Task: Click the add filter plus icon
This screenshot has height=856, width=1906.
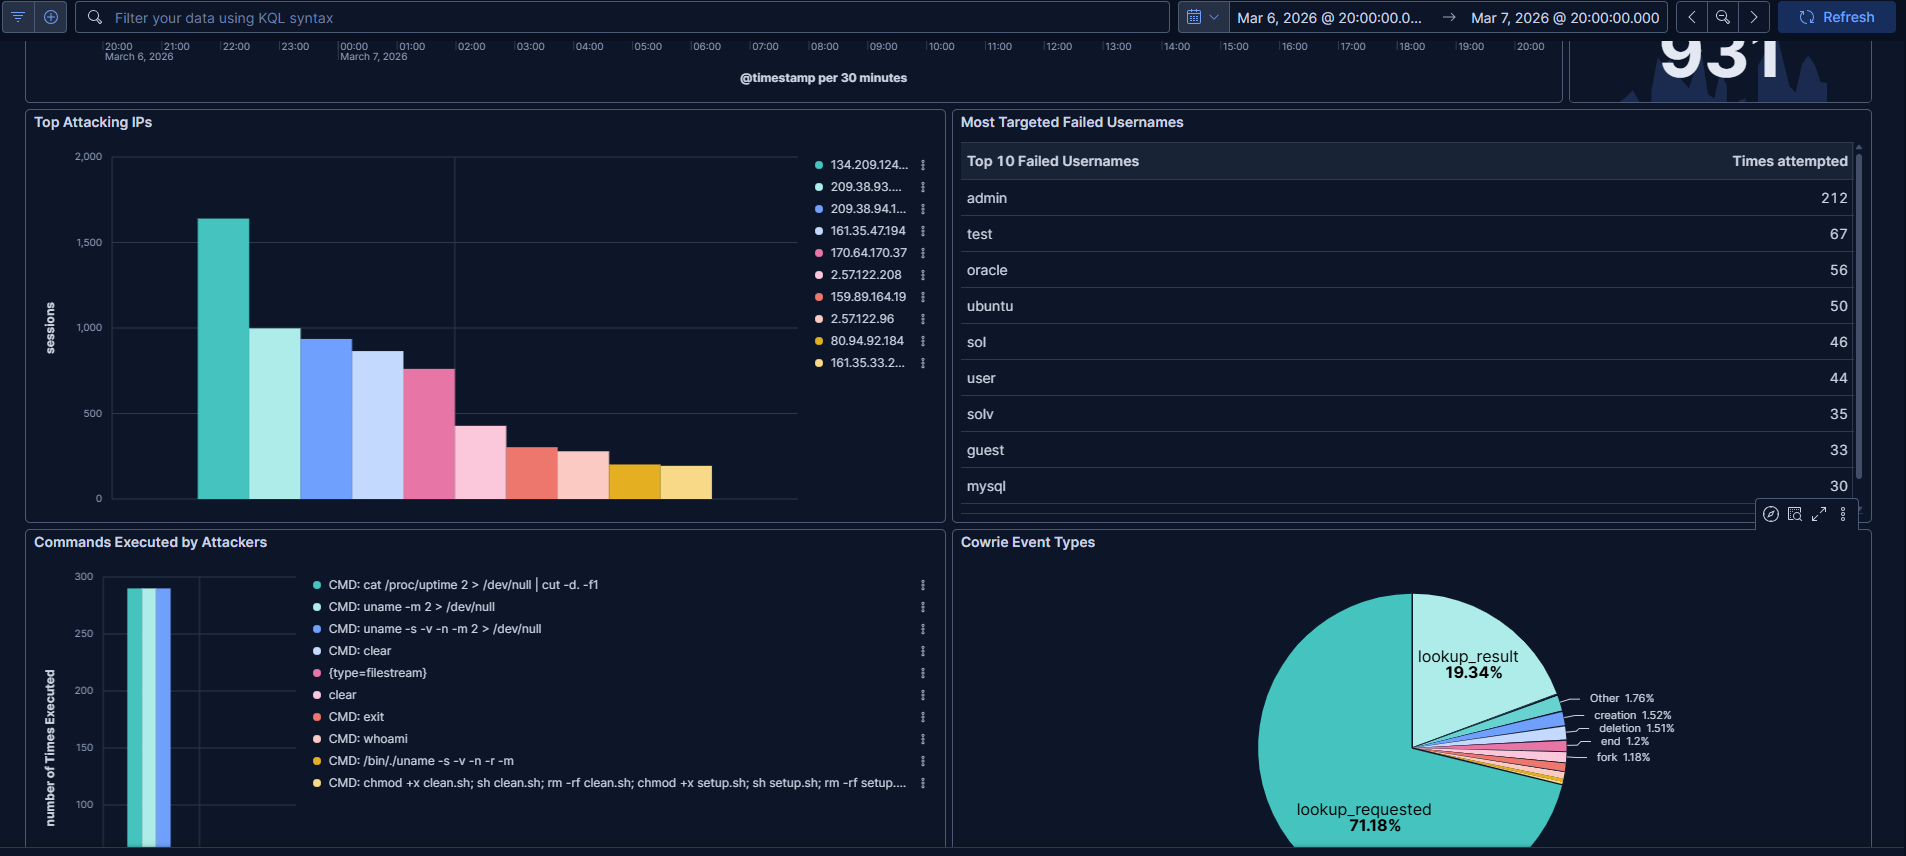Action: pyautogui.click(x=51, y=17)
